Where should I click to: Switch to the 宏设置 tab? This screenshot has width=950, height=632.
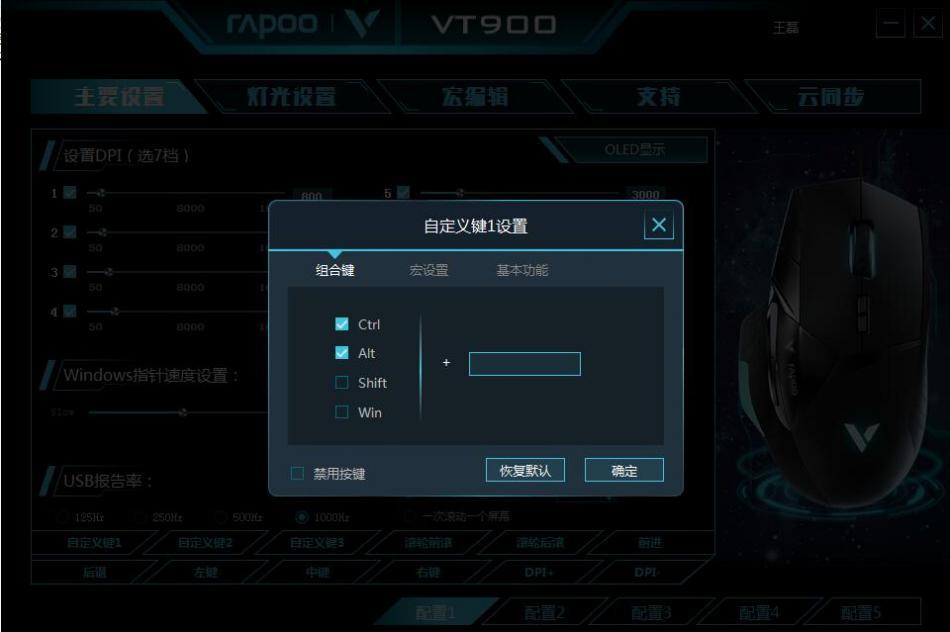tap(428, 270)
